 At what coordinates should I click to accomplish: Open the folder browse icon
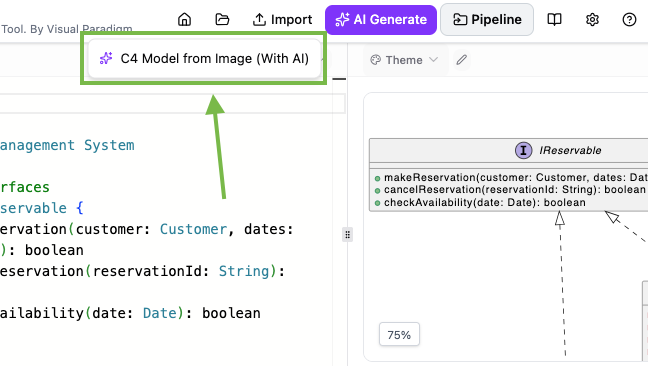click(222, 19)
